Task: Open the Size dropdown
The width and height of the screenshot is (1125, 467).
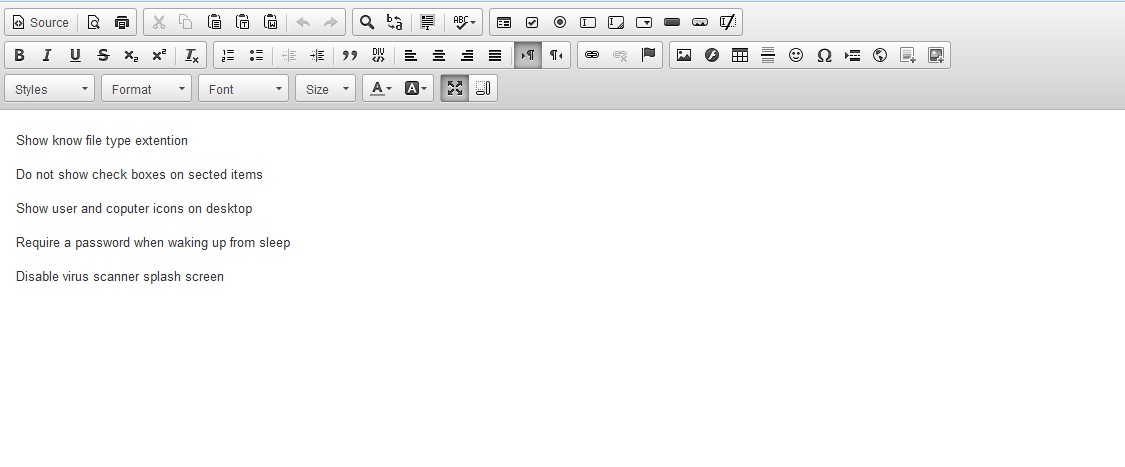Action: point(326,89)
